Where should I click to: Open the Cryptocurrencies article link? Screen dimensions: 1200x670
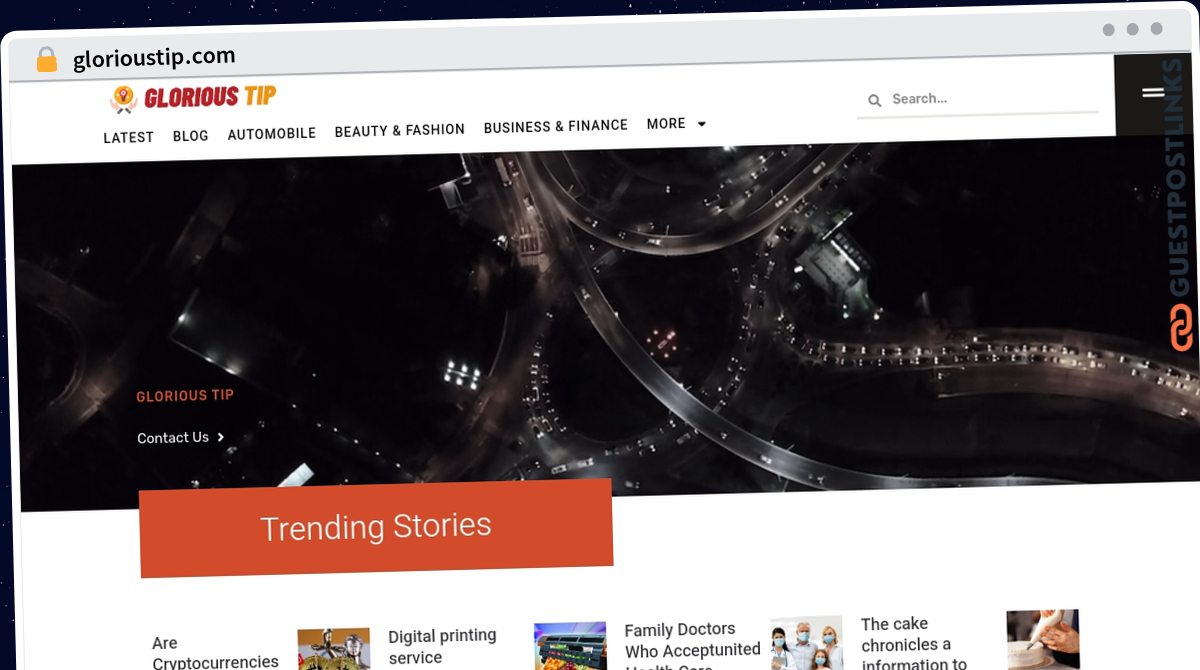(215, 652)
